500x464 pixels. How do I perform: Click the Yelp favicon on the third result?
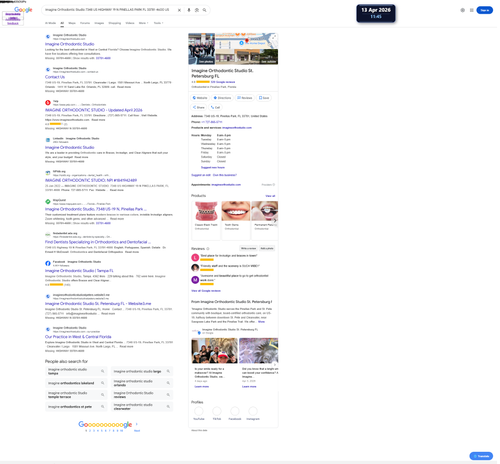click(48, 103)
